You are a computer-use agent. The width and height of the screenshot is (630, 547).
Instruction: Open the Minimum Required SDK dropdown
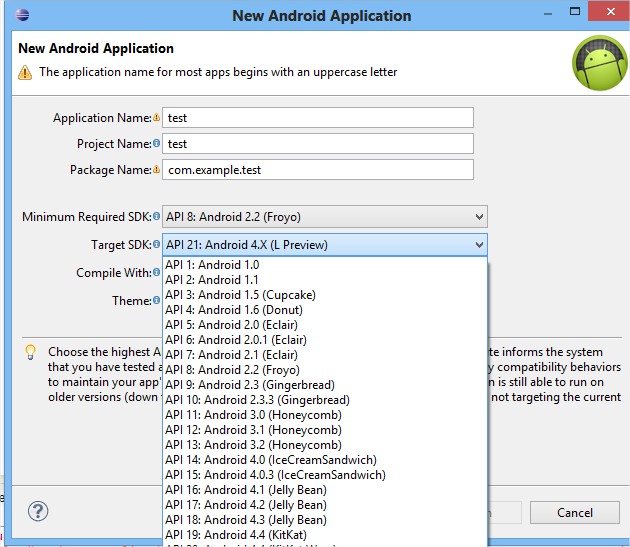coord(325,217)
